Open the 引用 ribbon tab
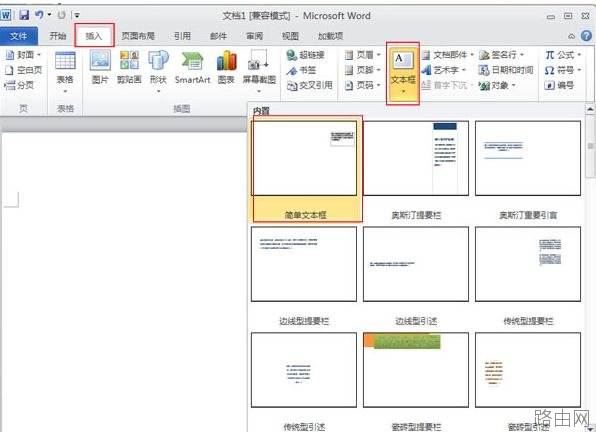This screenshot has height=432, width=596. point(182,36)
